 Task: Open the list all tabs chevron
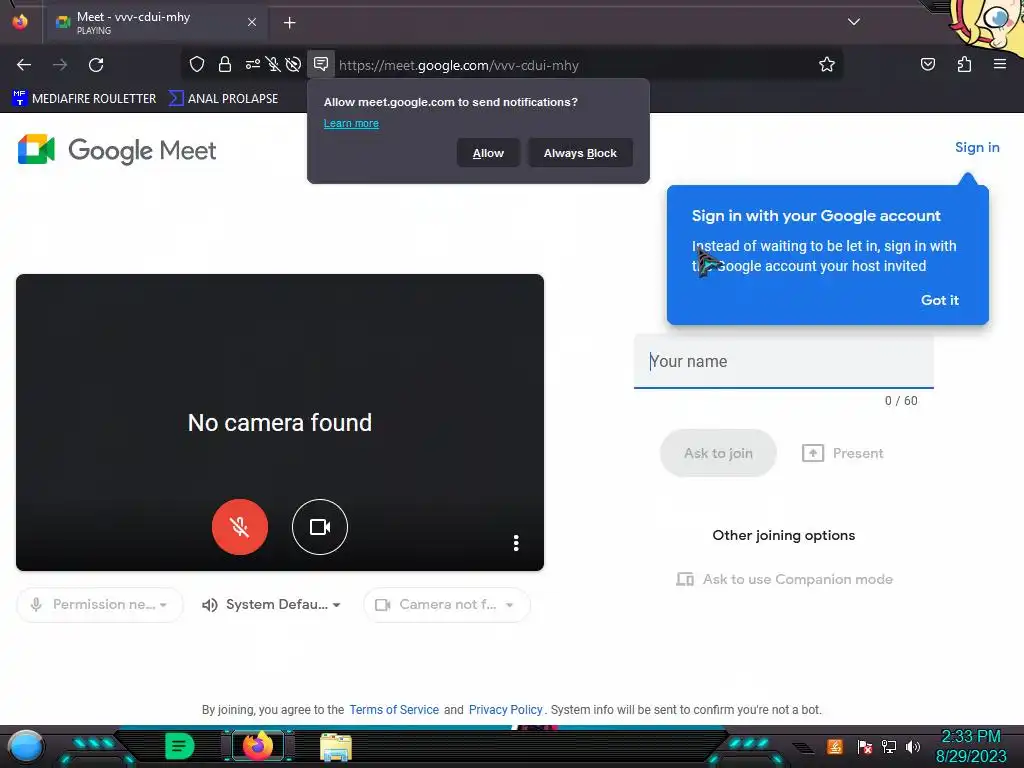coord(854,22)
